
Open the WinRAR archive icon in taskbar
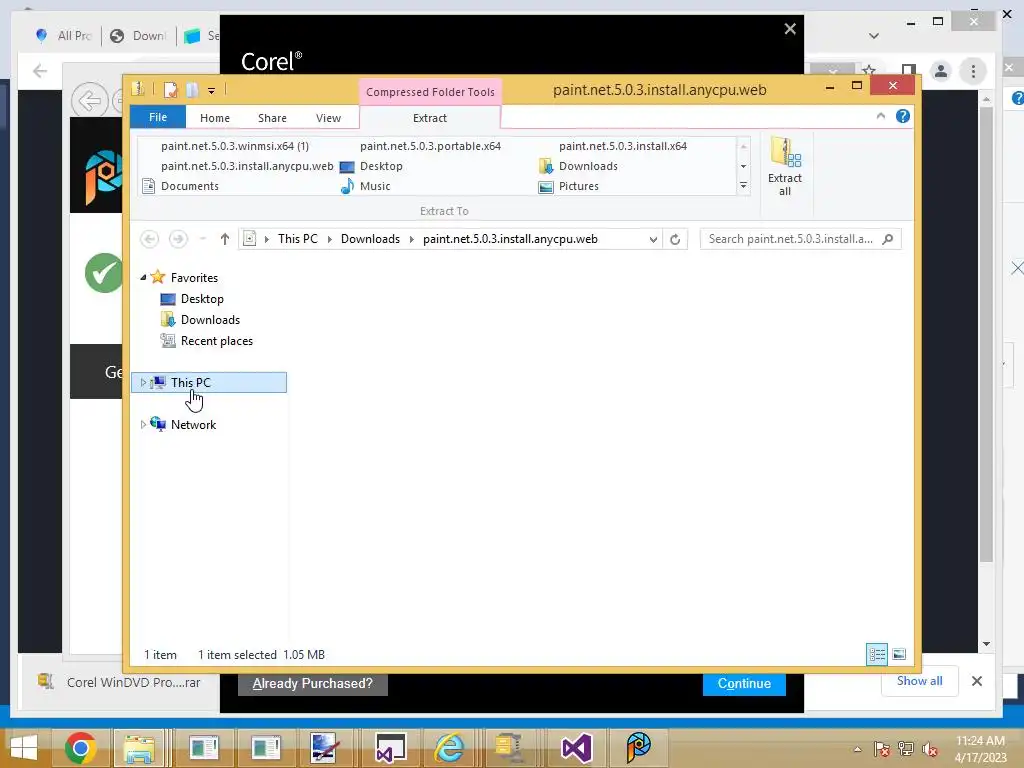(508, 748)
